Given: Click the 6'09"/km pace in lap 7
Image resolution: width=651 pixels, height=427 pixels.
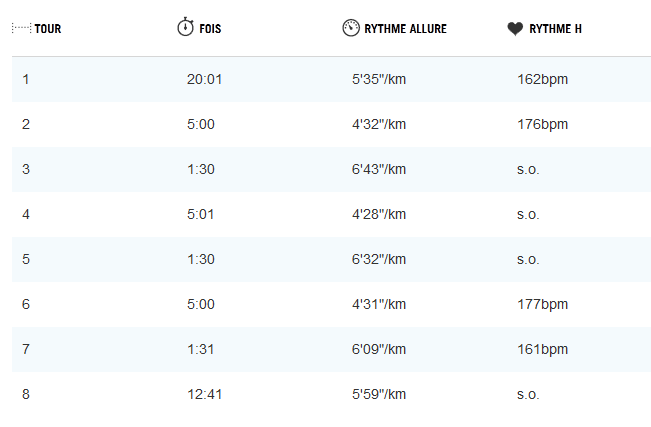Looking at the screenshot, I should [379, 349].
